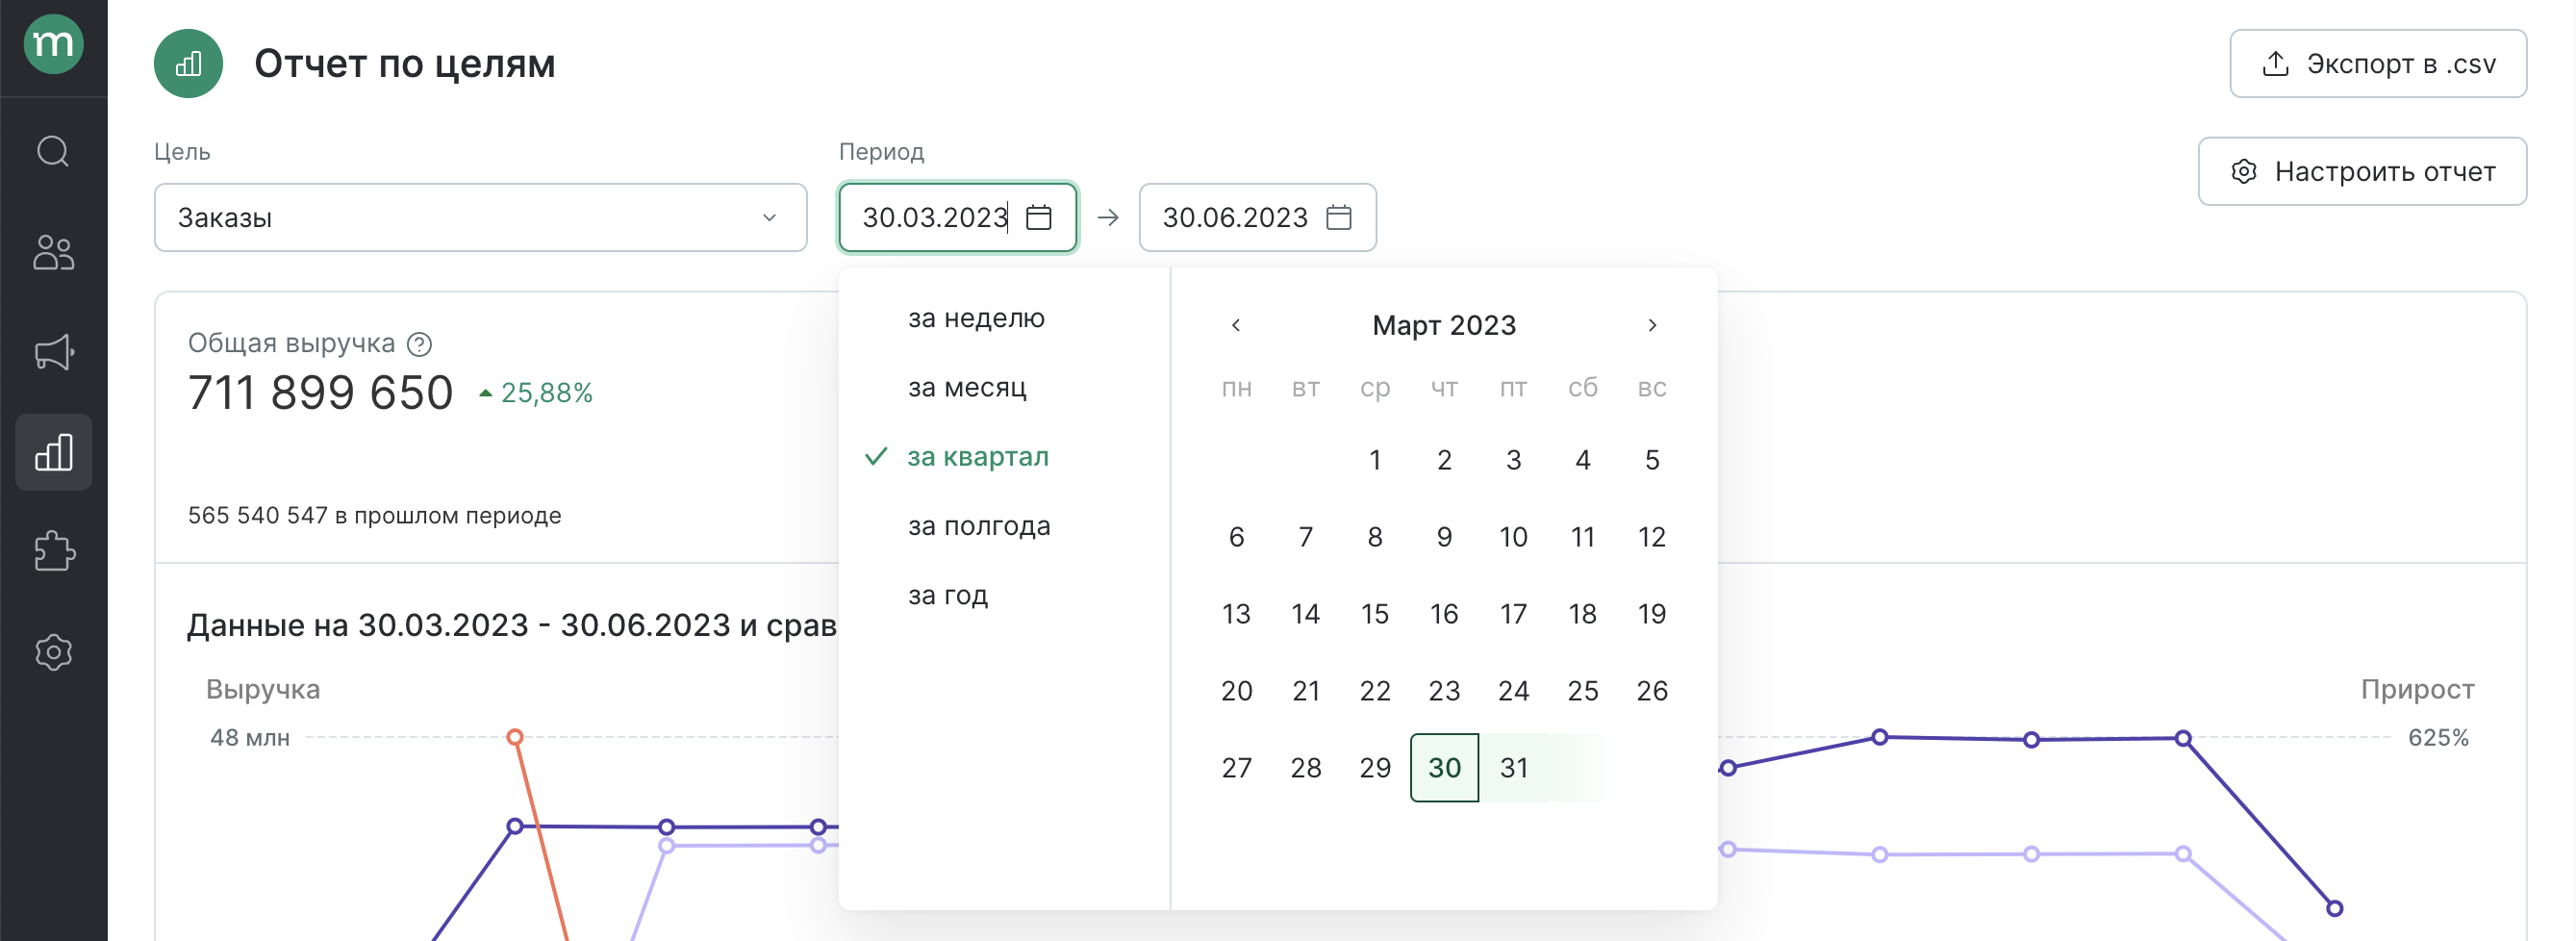Viewport: 2576px width, 941px height.
Task: Pick March 19 in the calendar
Action: [x=1652, y=614]
